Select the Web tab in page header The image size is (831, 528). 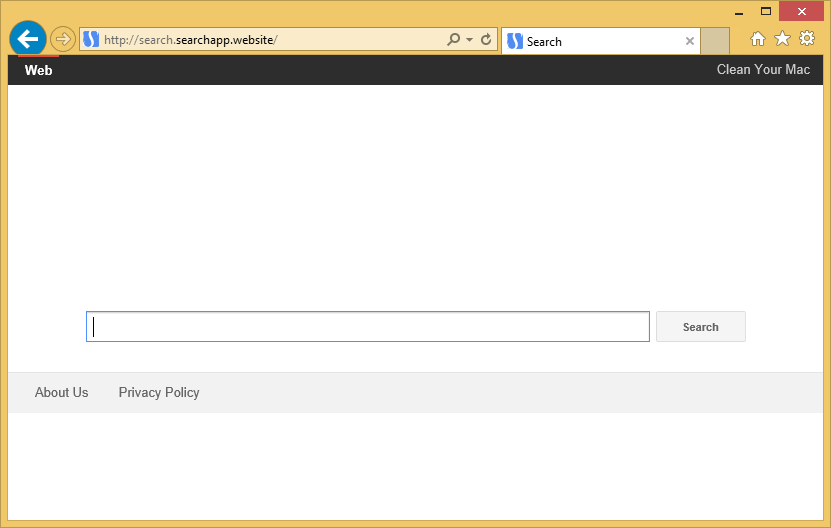(x=38, y=70)
